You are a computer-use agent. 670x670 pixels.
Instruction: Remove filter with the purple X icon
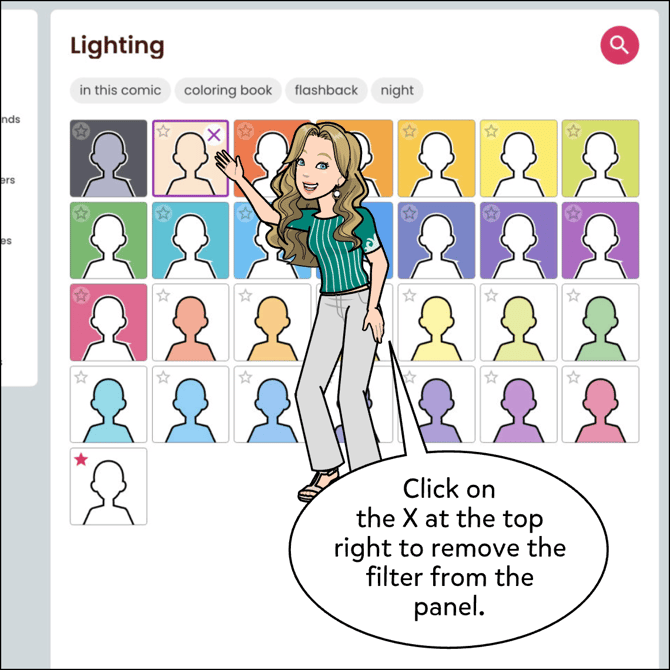(214, 135)
